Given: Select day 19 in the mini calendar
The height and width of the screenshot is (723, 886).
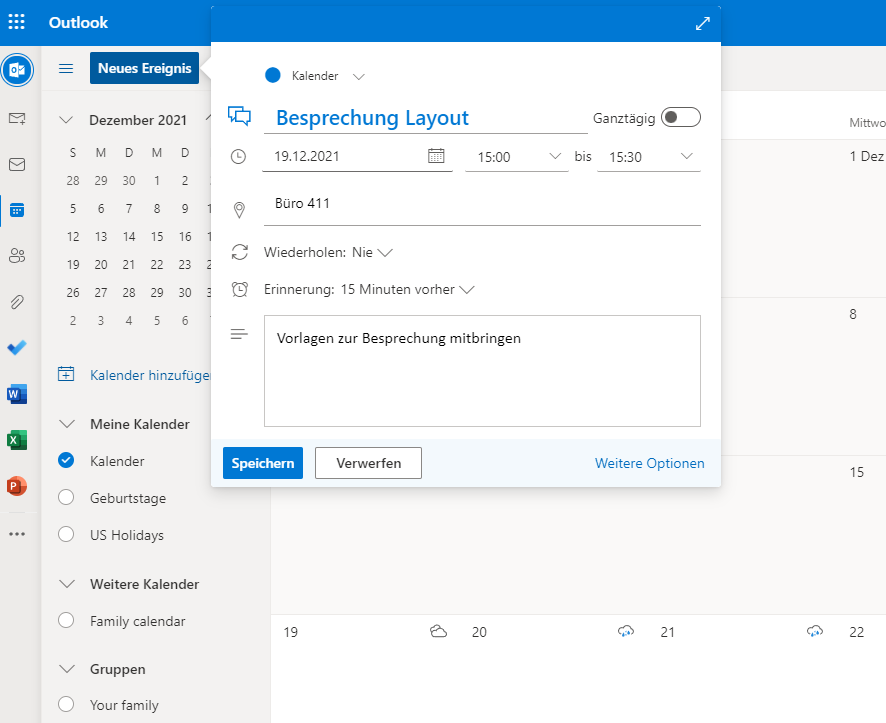Looking at the screenshot, I should (x=73, y=264).
